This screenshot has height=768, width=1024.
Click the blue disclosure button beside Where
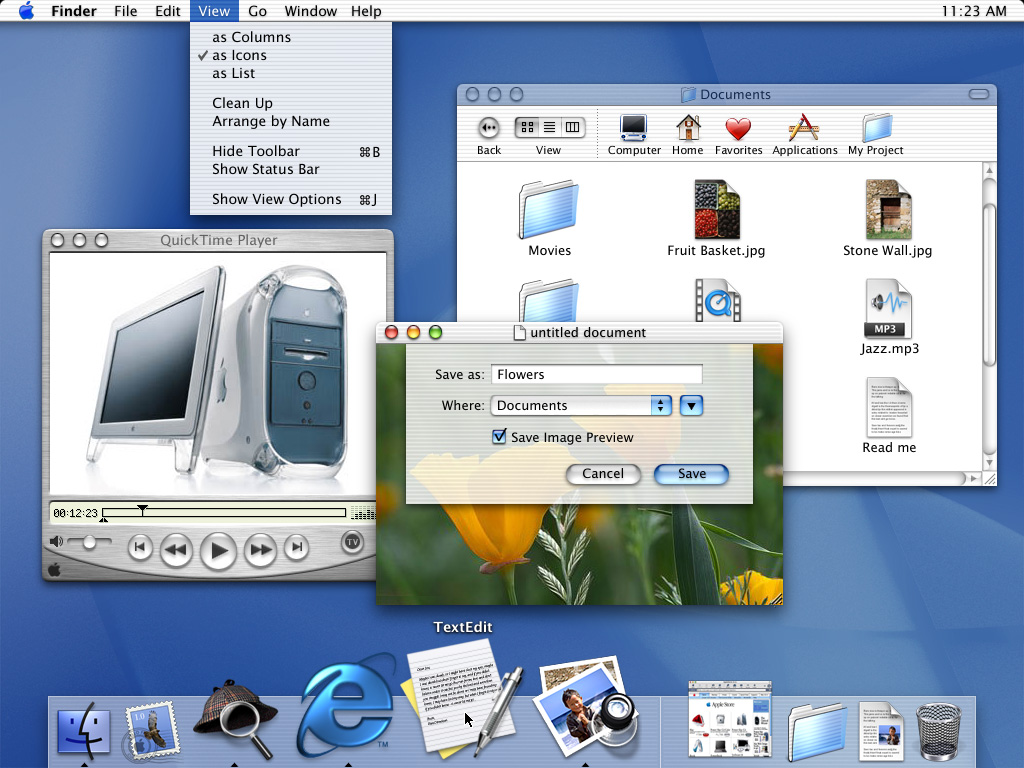pos(691,405)
